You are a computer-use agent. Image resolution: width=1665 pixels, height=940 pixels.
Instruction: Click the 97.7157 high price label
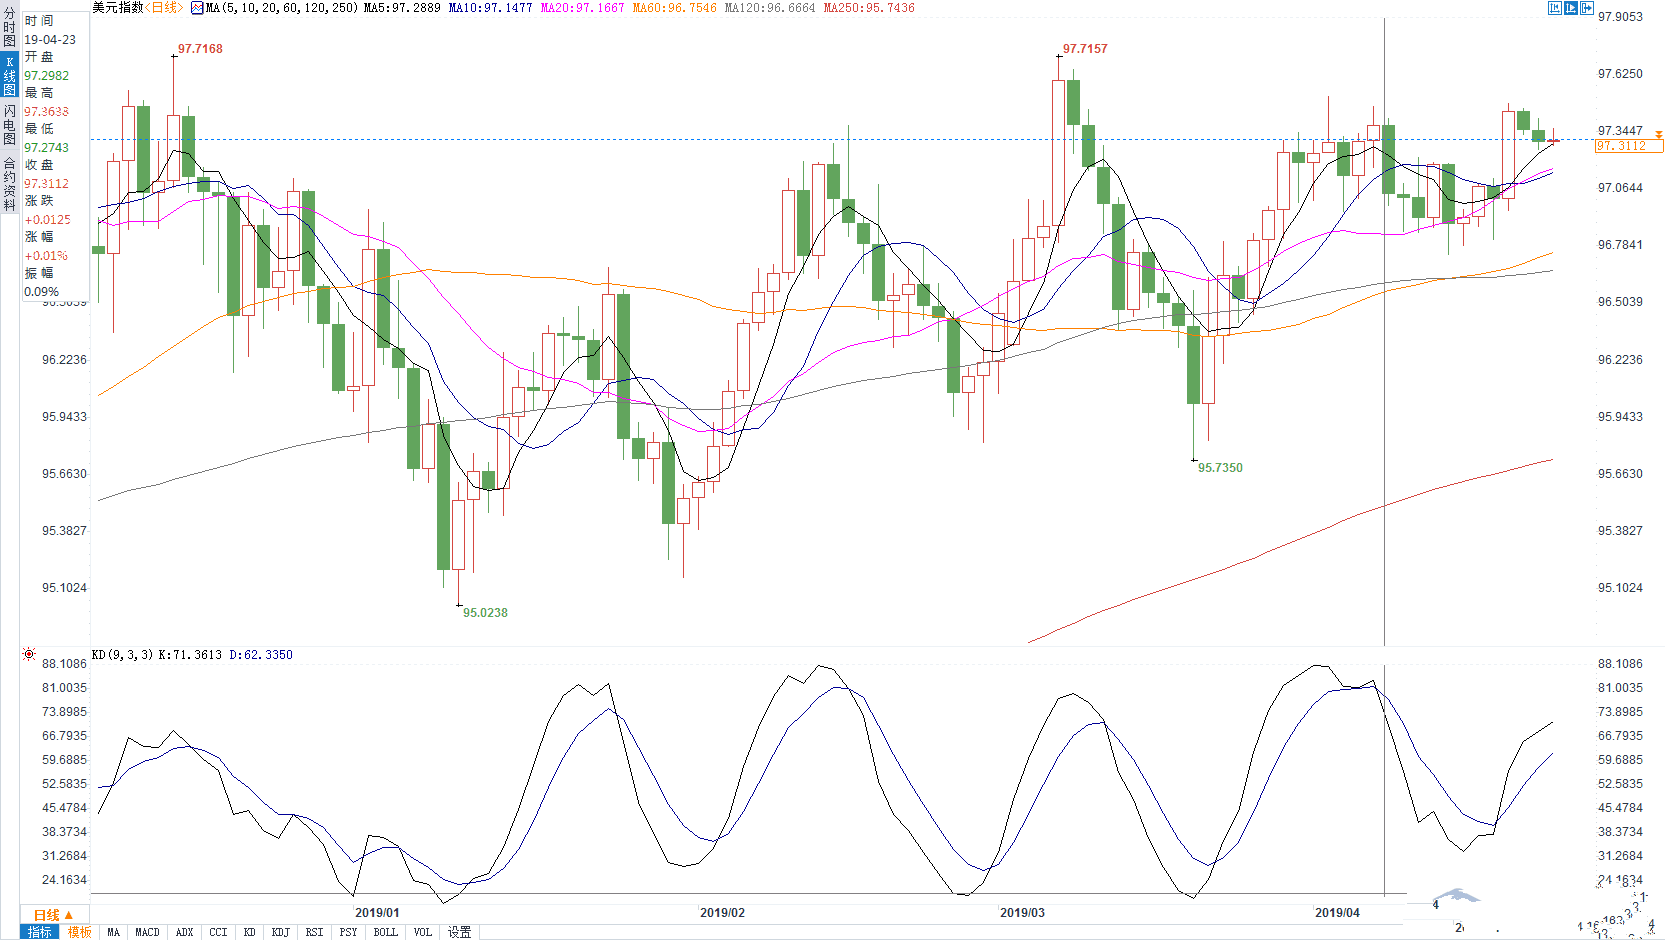click(x=1085, y=49)
